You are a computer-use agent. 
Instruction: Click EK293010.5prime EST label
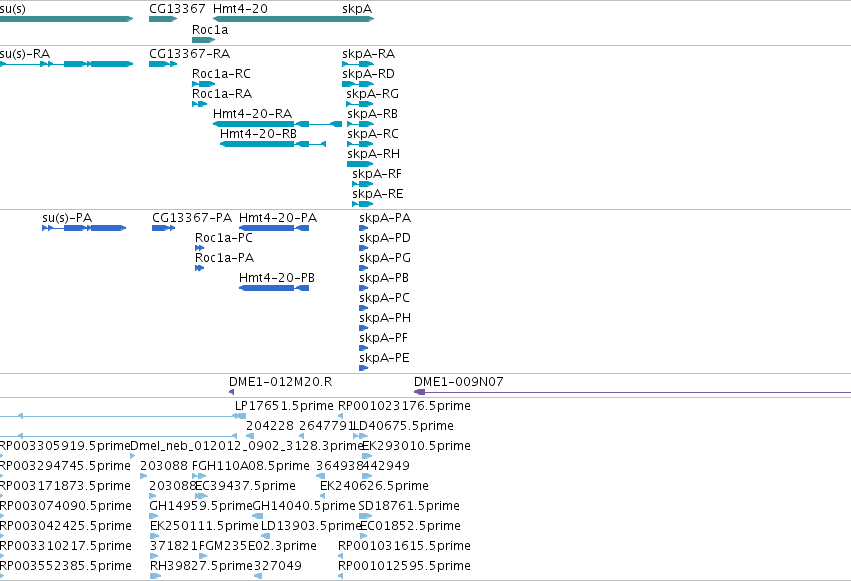tap(416, 446)
